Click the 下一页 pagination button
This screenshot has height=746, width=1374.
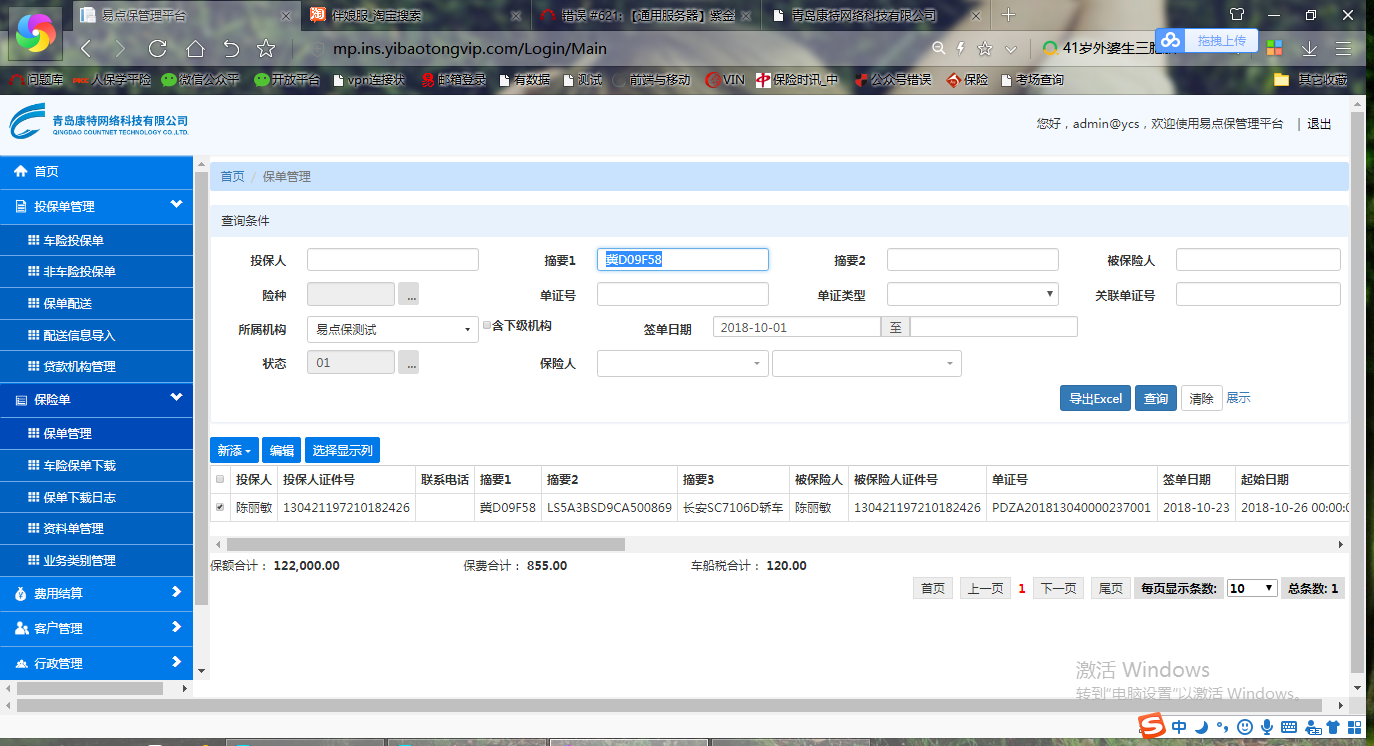1058,588
